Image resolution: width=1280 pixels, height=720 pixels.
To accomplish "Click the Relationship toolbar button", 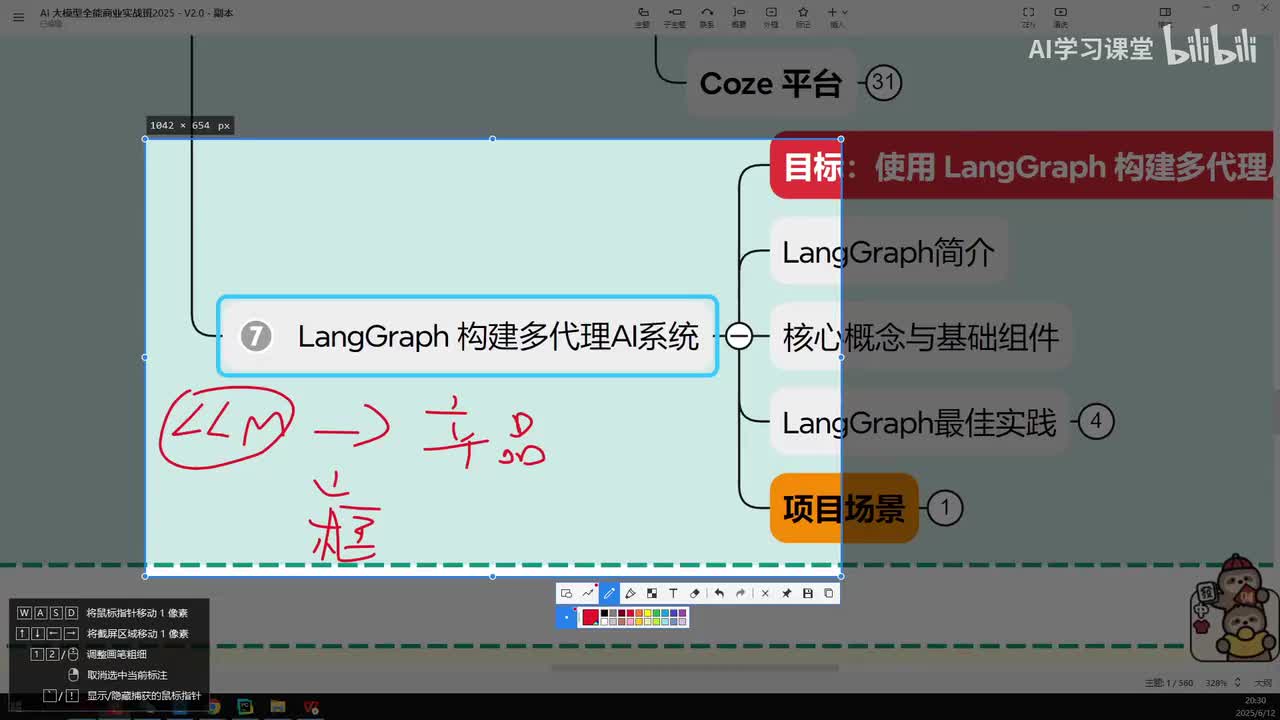I will click(x=707, y=16).
